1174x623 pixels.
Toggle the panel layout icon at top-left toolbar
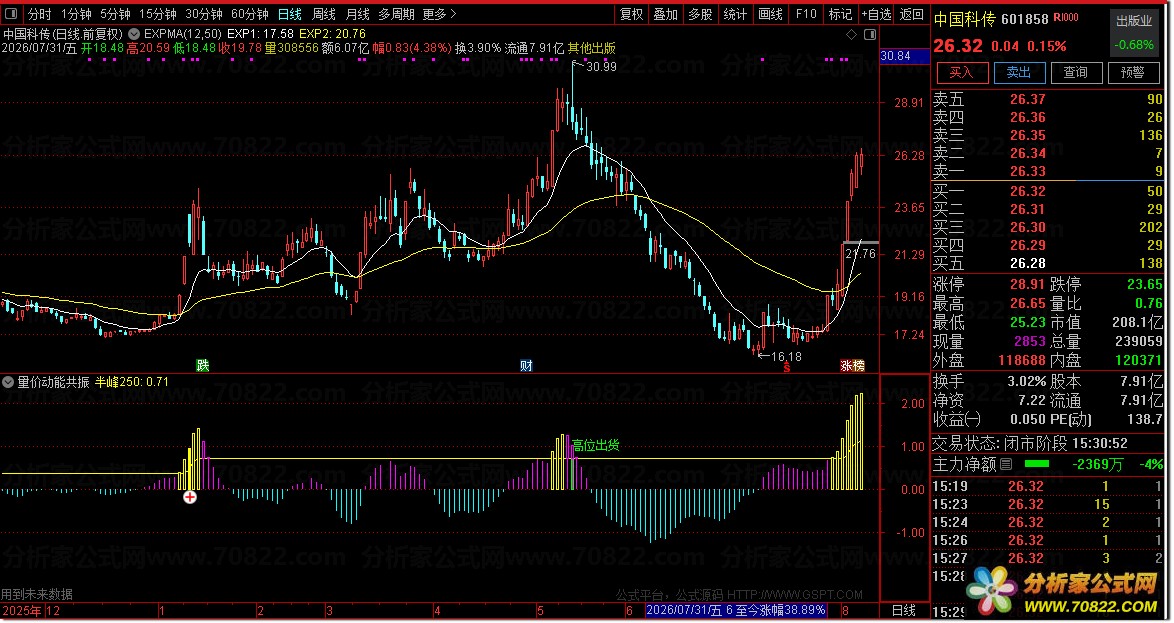pyautogui.click(x=10, y=13)
